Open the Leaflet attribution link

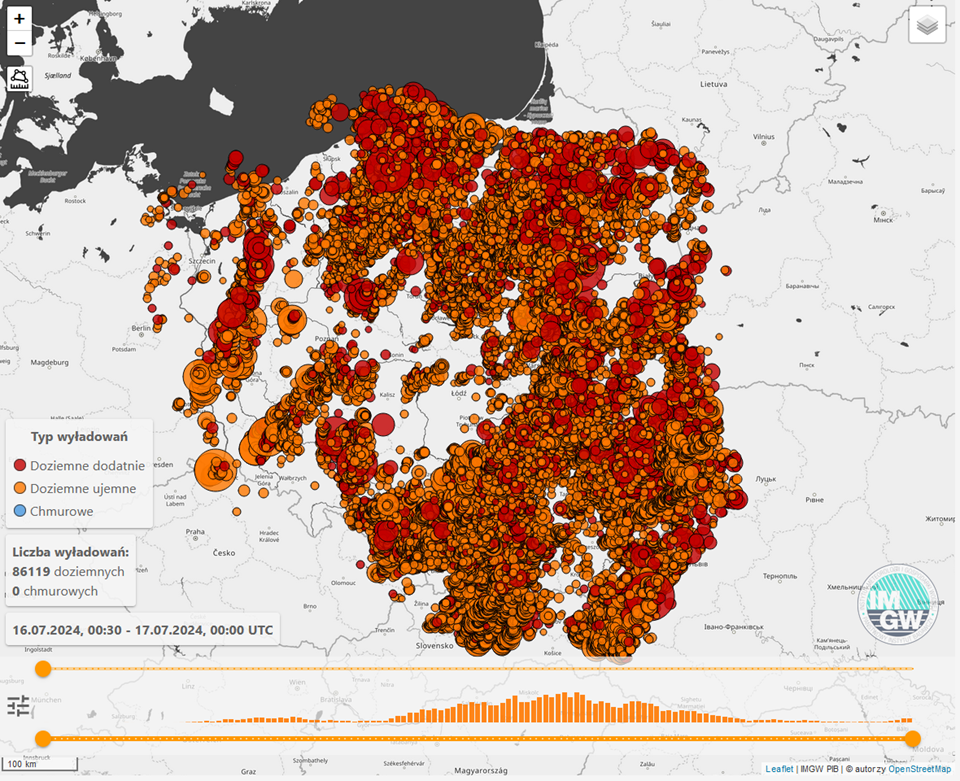click(x=779, y=769)
